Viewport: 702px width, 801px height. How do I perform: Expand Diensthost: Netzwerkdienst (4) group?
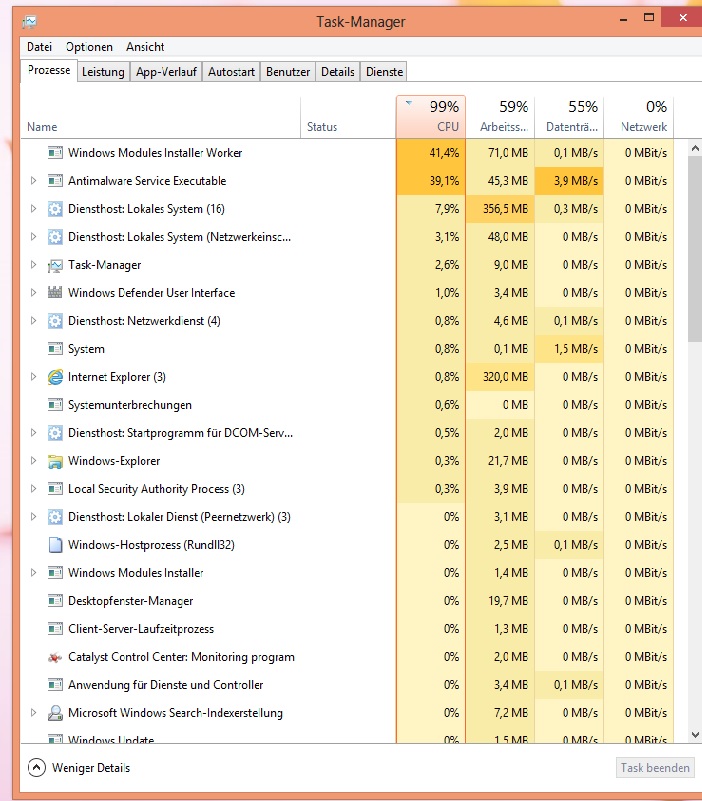click(33, 321)
